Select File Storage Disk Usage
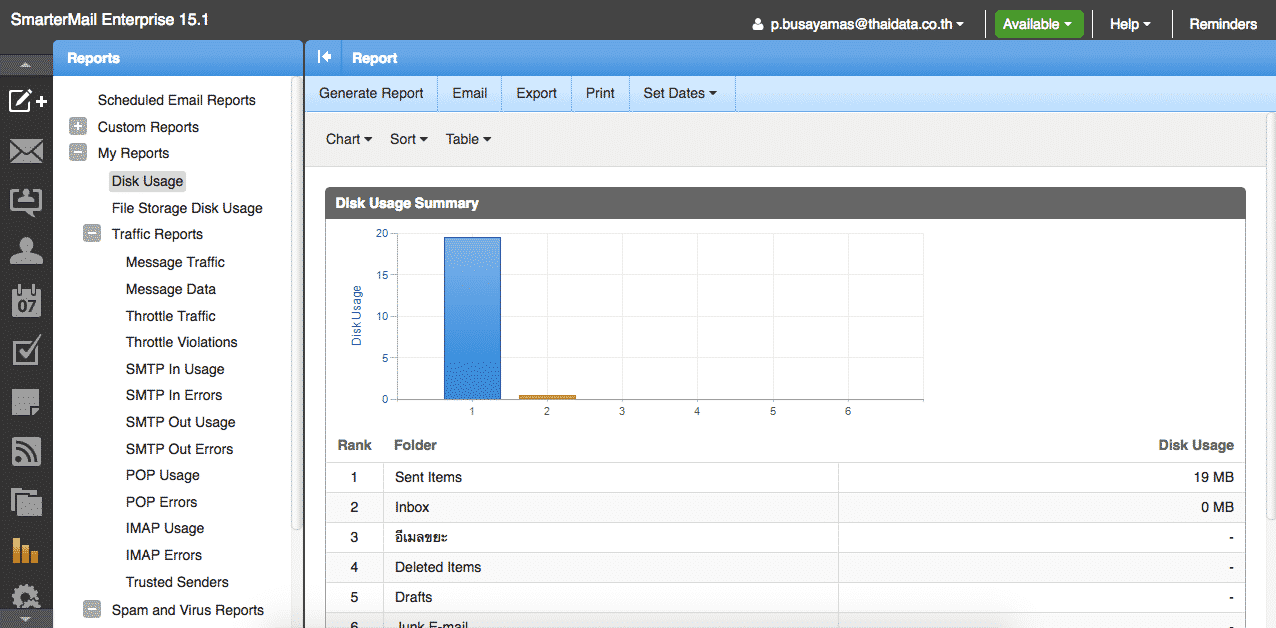 (187, 208)
